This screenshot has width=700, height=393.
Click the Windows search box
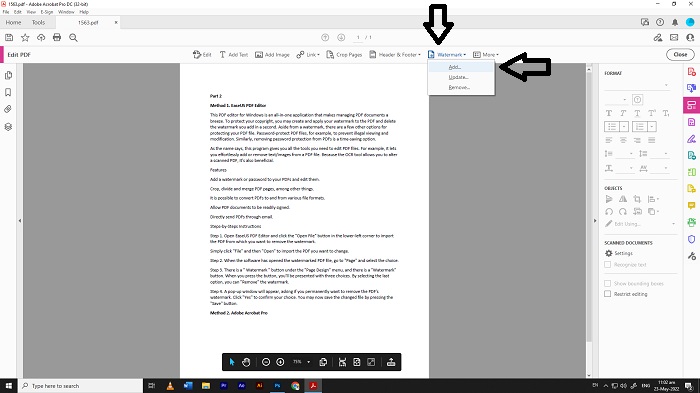click(x=80, y=386)
